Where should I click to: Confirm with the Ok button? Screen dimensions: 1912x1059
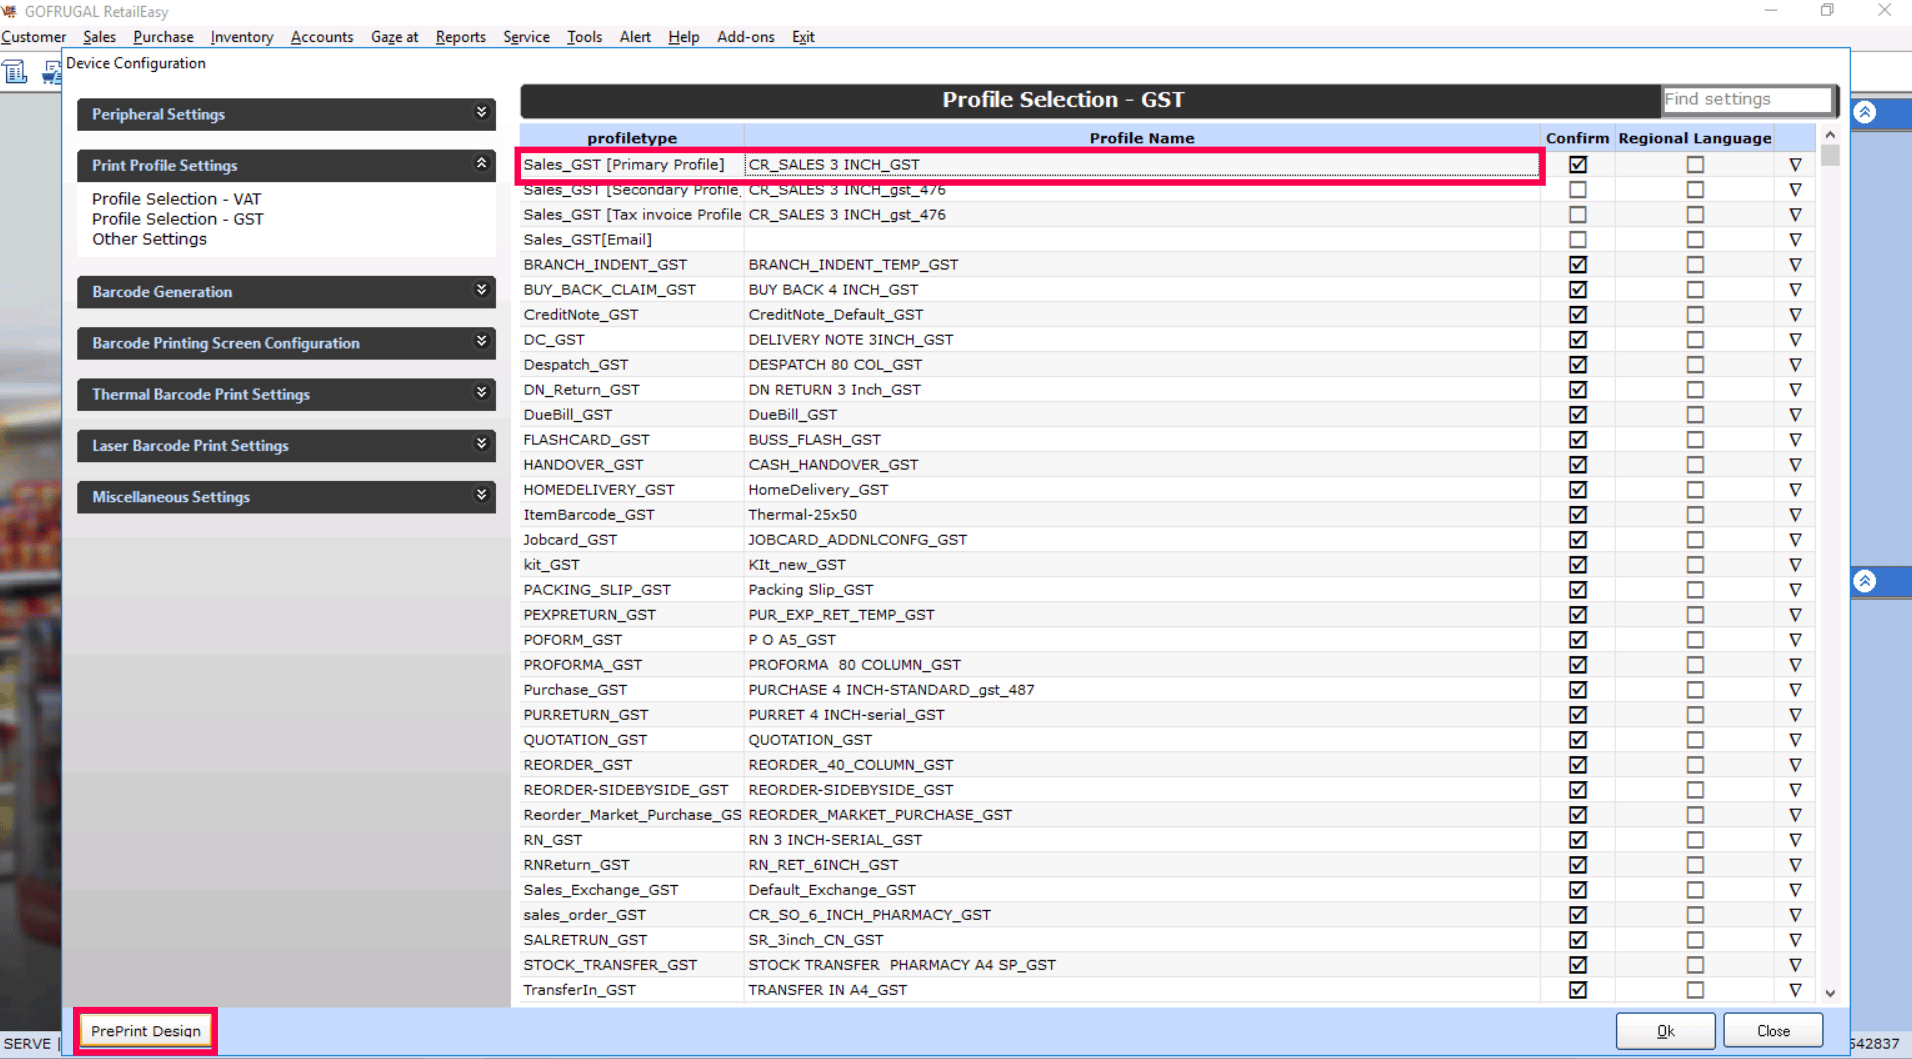(1666, 1031)
